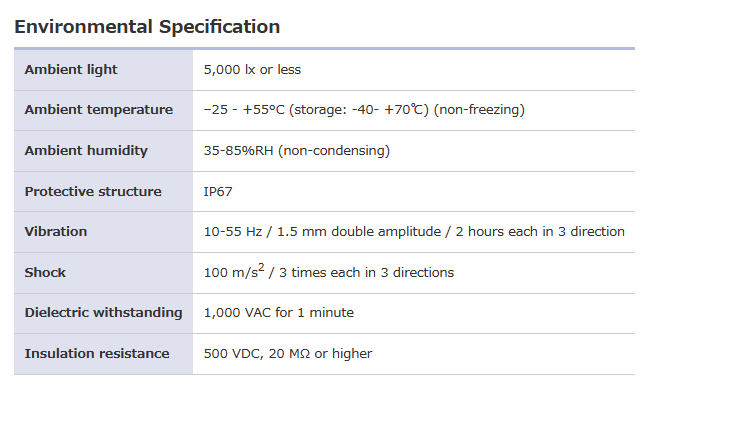Click the IP67 rating value
The image size is (732, 431).
pos(218,192)
